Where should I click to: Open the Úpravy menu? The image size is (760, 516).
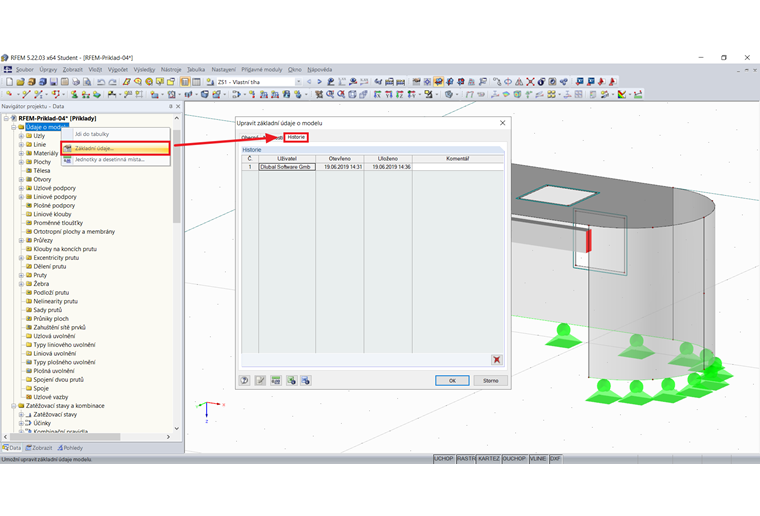(48, 70)
